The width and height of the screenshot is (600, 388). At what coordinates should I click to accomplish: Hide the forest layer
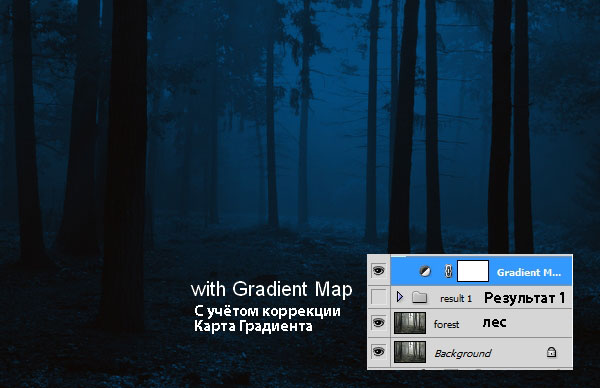[x=378, y=323]
